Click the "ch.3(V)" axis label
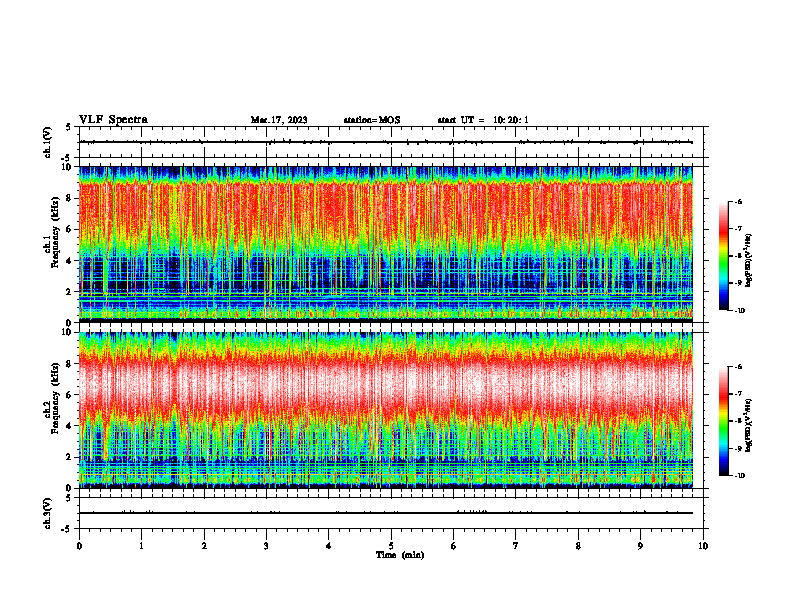792x612 pixels. coord(48,513)
